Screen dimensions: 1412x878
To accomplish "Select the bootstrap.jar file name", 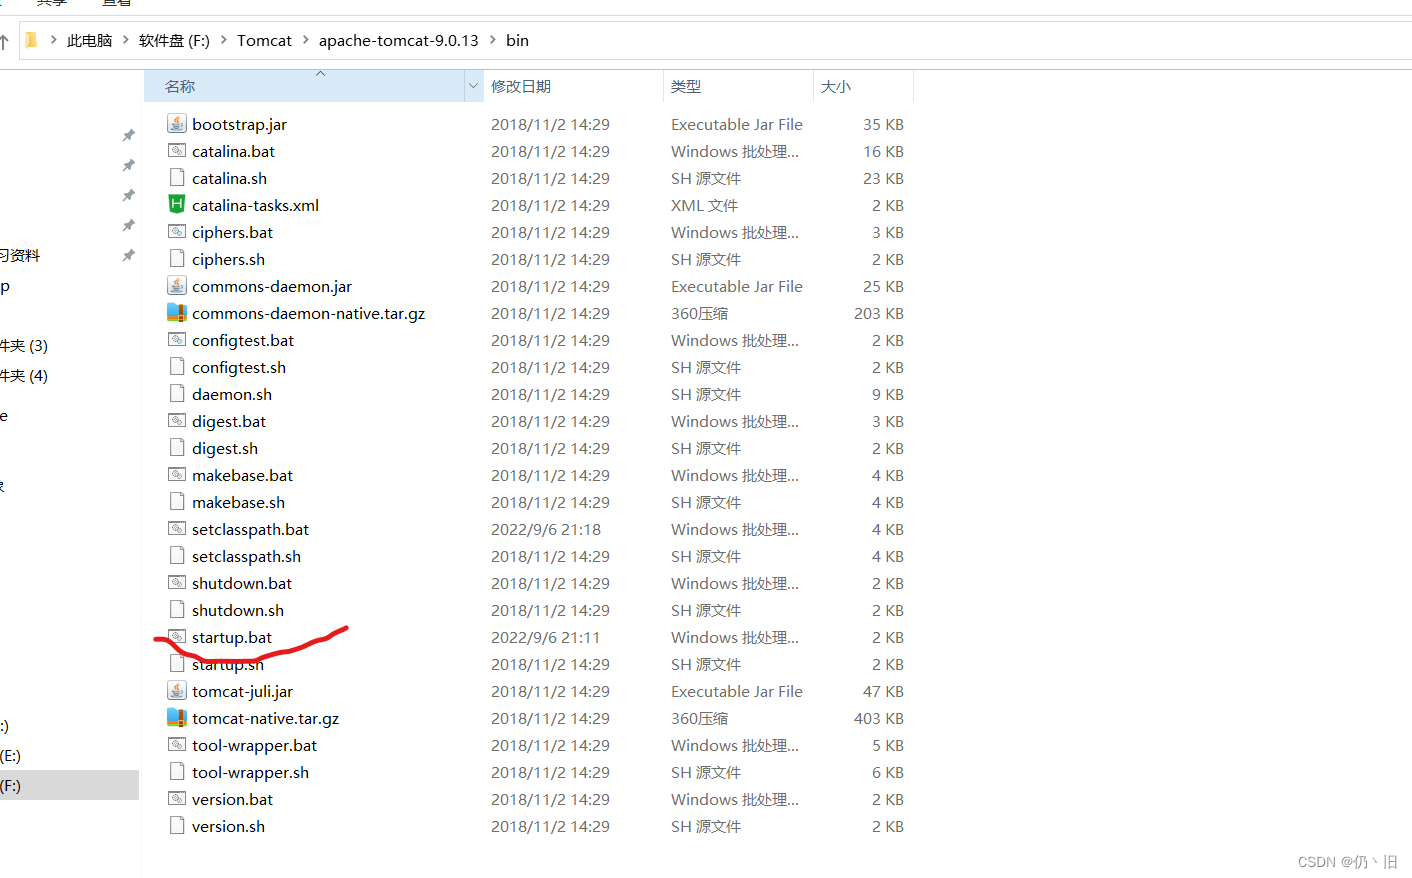I will tap(239, 124).
